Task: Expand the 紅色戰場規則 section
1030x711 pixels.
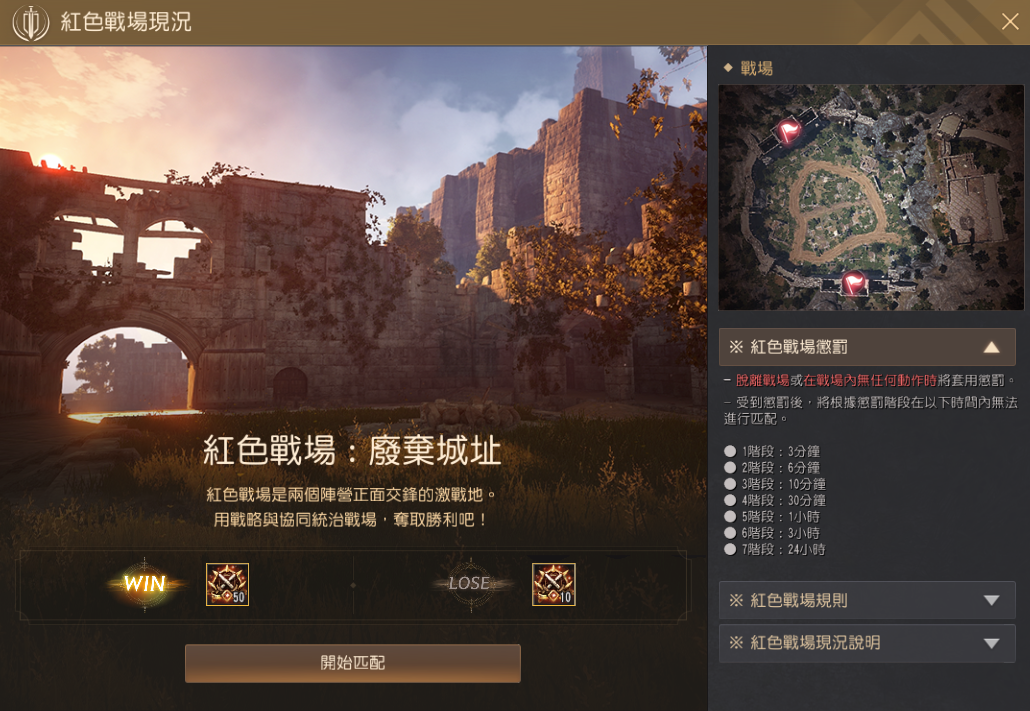Action: pos(867,600)
